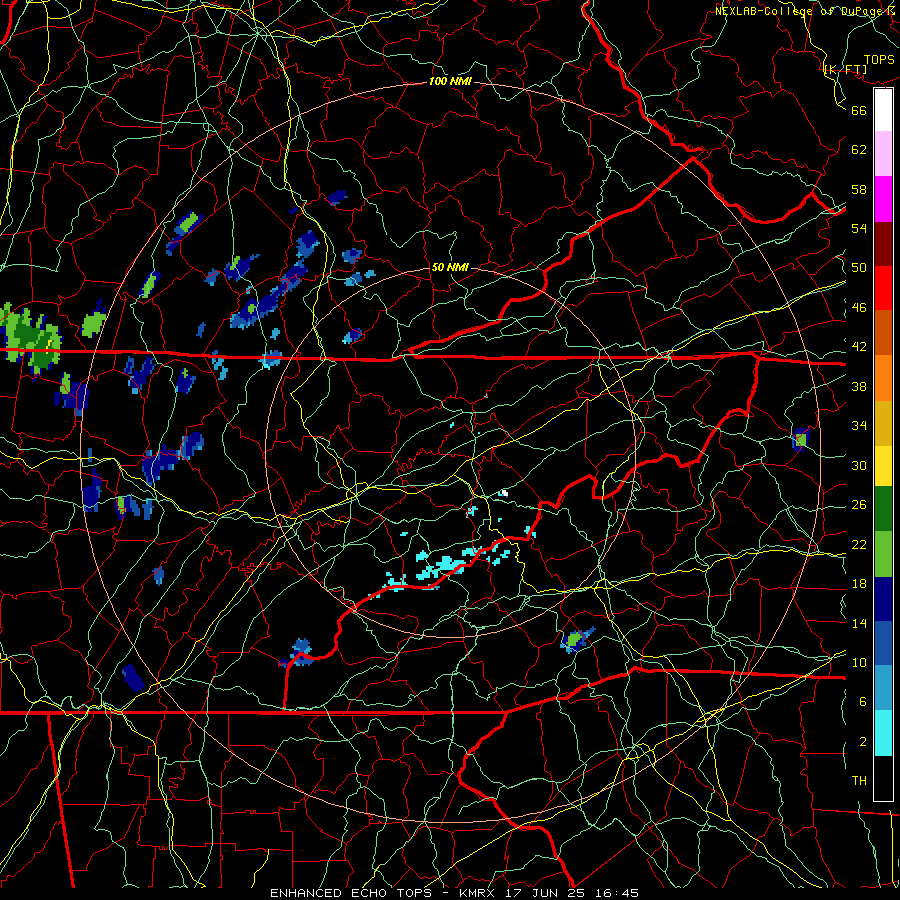Click the legend value "34"
Screen dimensions: 900x900
coord(859,425)
